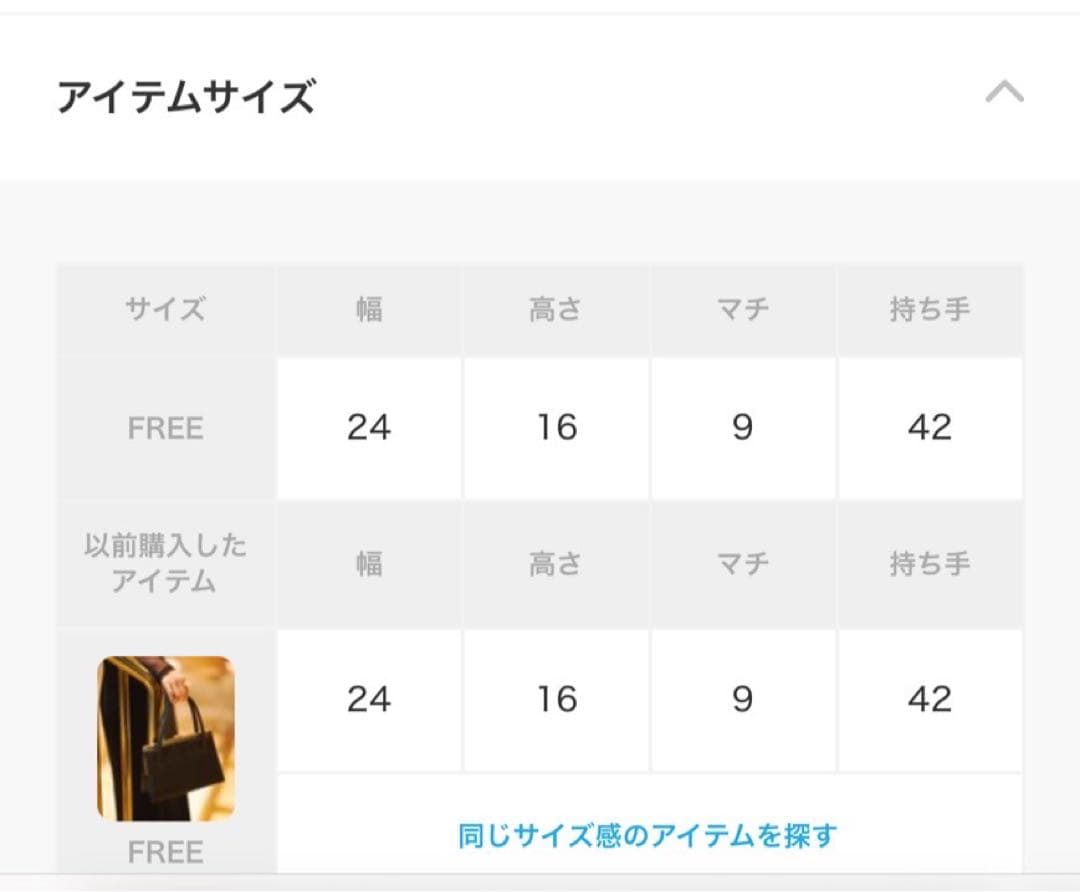Select the 高さ column header
This screenshot has width=1080, height=892.
click(556, 308)
